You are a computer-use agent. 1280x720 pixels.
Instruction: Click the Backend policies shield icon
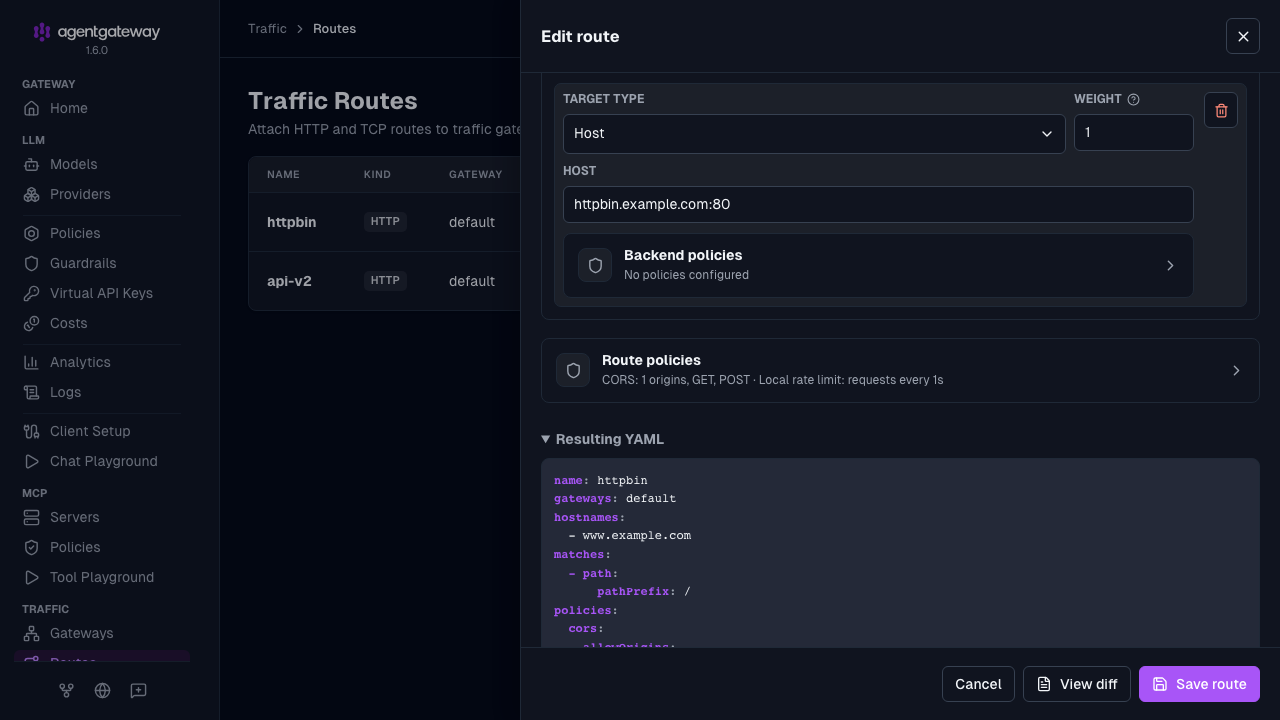(595, 265)
